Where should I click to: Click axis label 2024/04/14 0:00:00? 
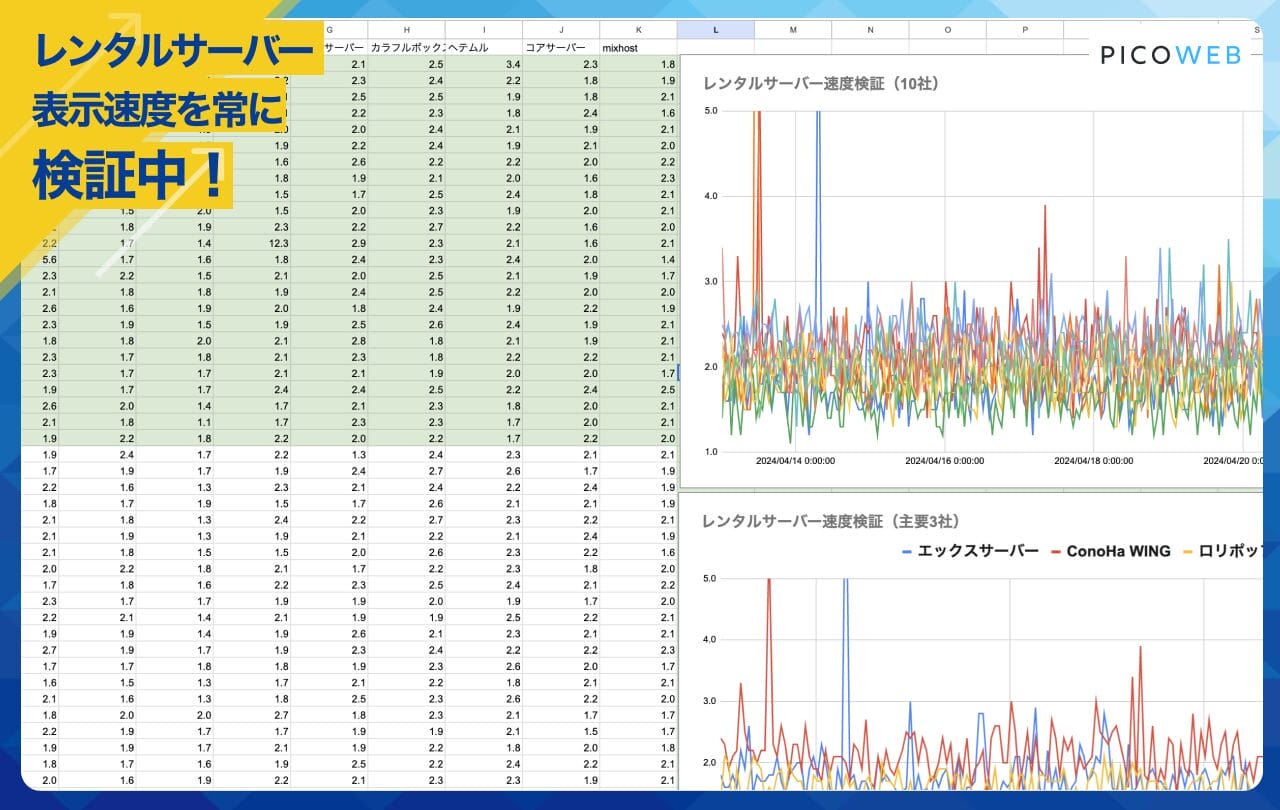[796, 461]
